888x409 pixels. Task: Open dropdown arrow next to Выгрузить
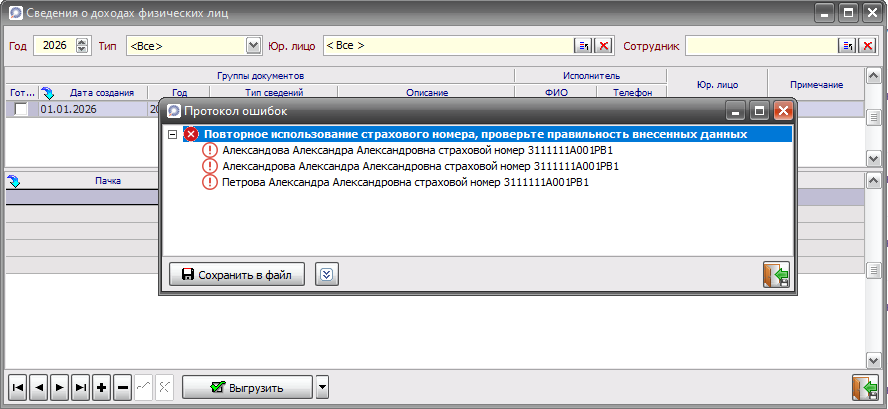(x=322, y=387)
